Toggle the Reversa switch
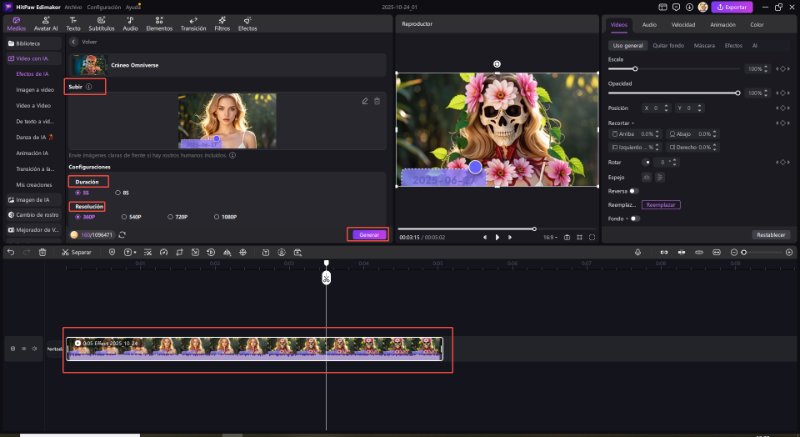The width and height of the screenshot is (800, 437). (634, 190)
